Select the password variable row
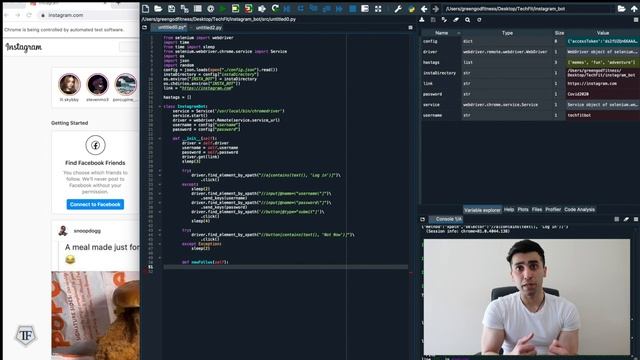The height and width of the screenshot is (360, 640). click(530, 94)
